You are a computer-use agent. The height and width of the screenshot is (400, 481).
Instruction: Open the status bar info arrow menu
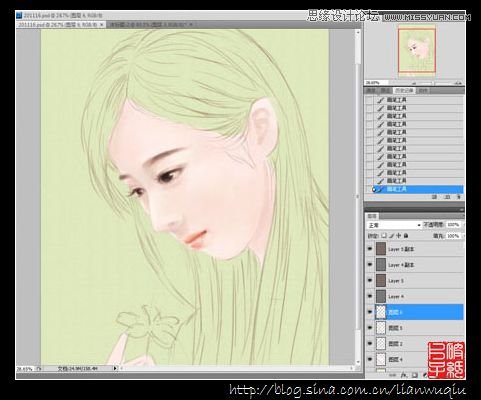115,368
